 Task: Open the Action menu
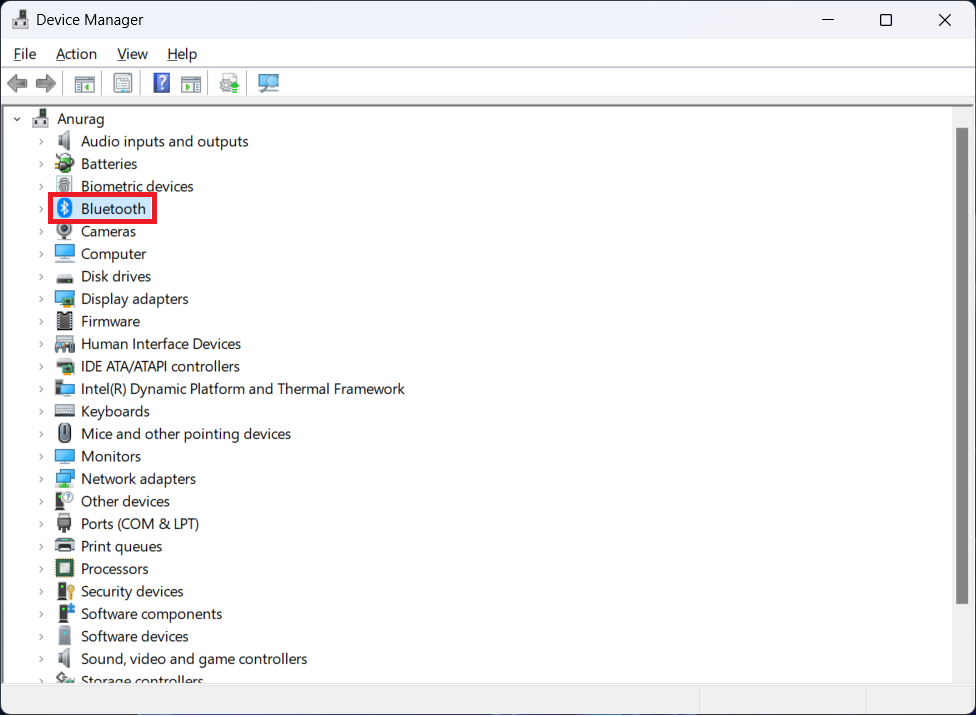[76, 54]
